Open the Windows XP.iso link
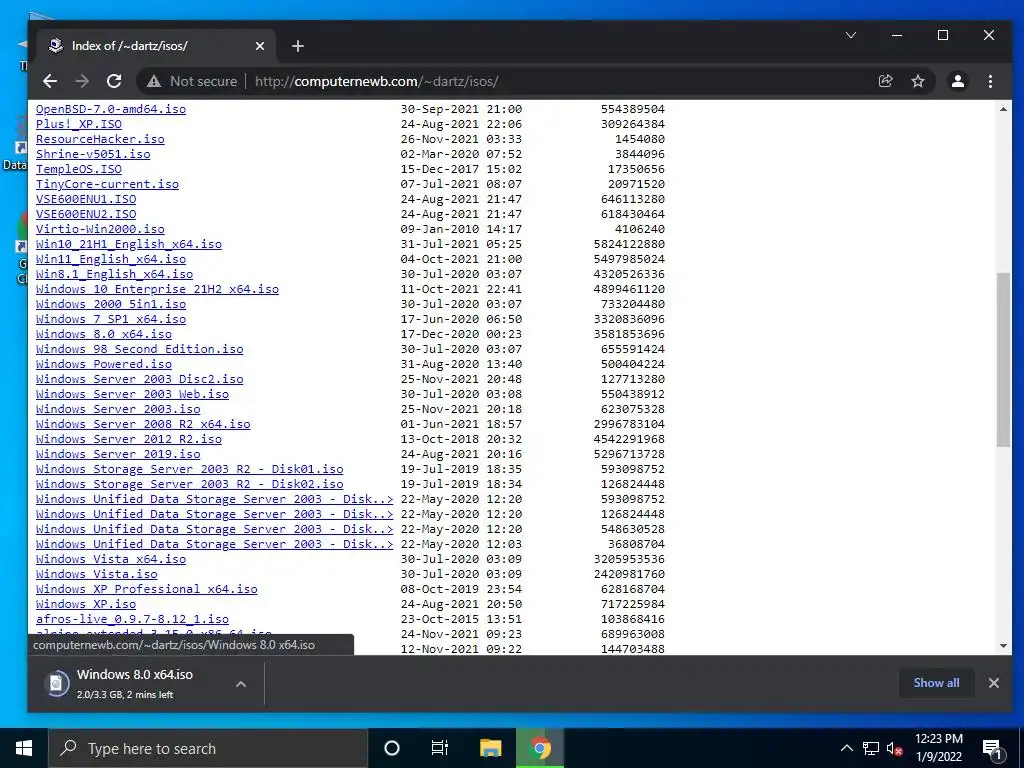Screen dimensions: 1024x768 [x=86, y=605]
